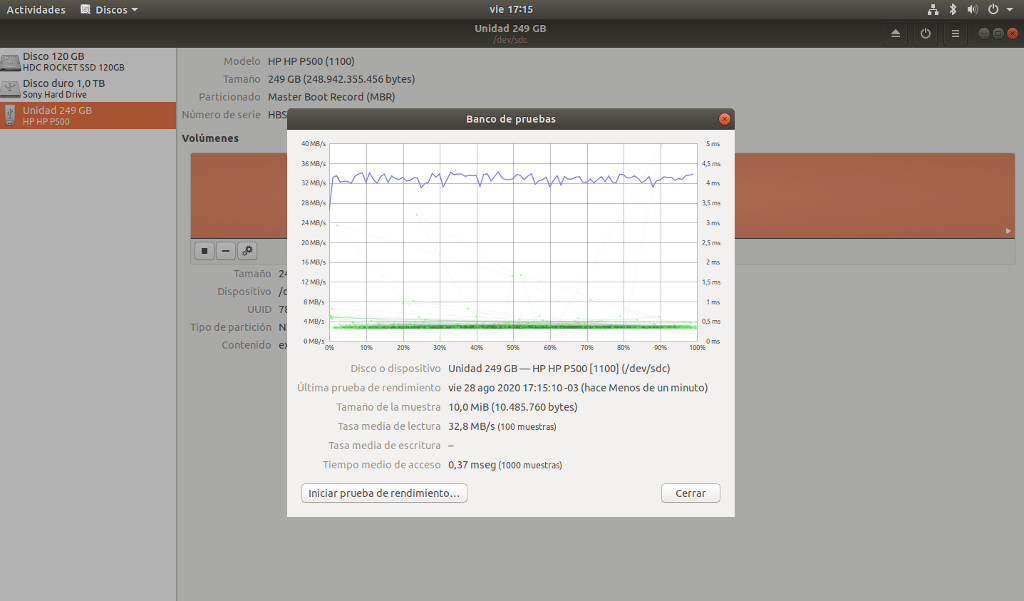The image size is (1024, 601).
Task: Click the network status icon
Action: coord(932,9)
